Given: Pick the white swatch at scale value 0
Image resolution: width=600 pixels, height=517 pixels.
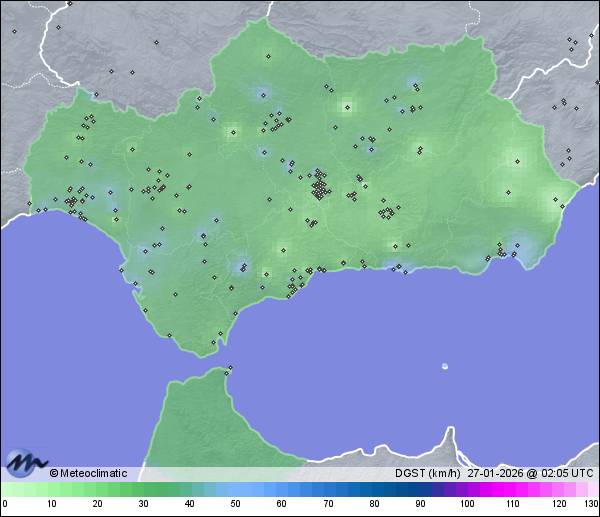Looking at the screenshot, I should pos(5,489).
